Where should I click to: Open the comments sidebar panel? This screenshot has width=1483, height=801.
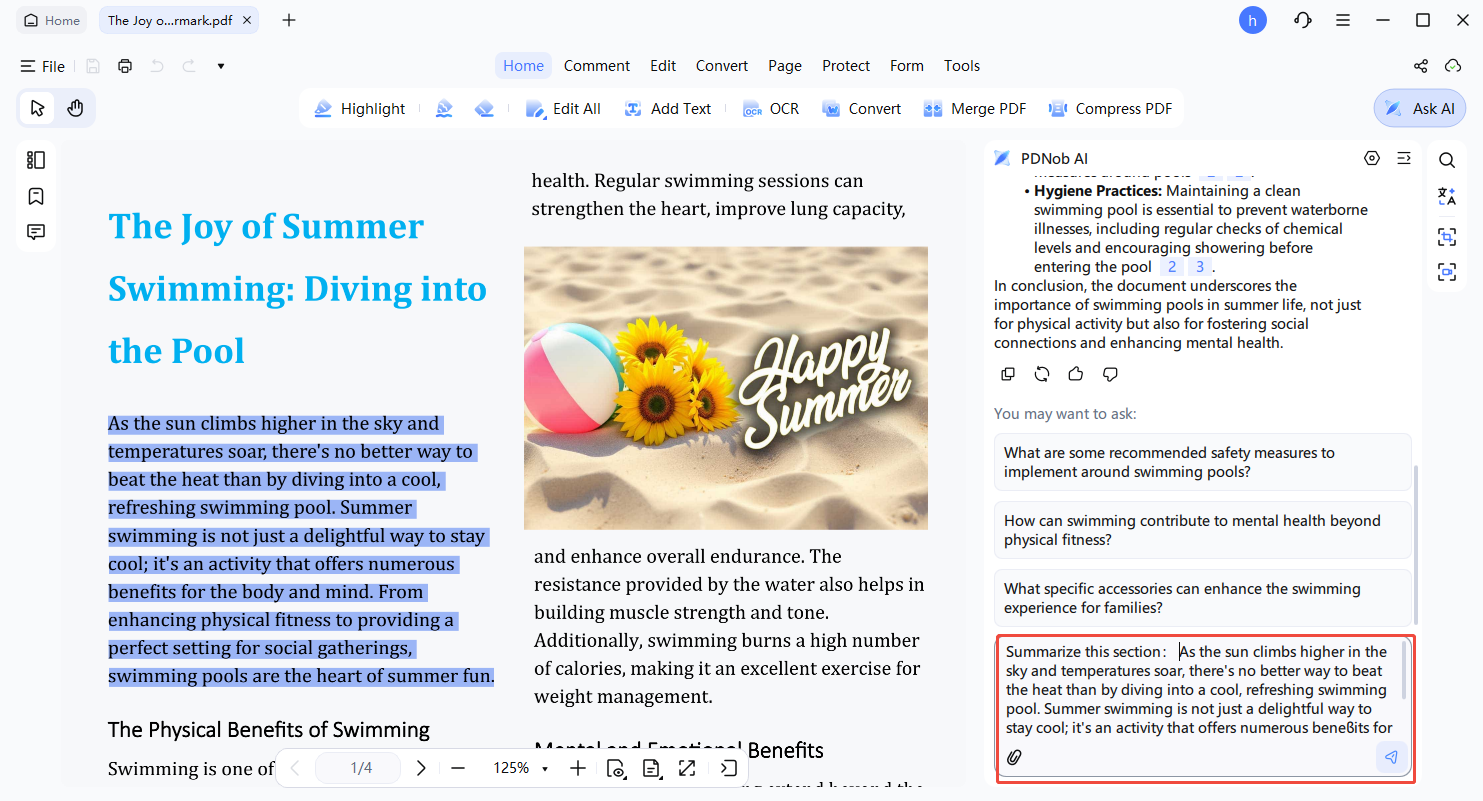(36, 232)
